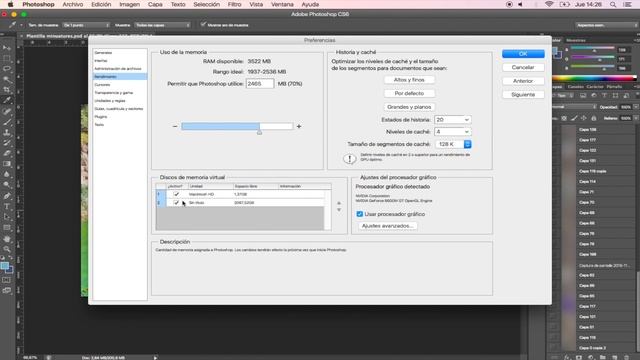
Task: Click the memory usage slider handle
Action: pyautogui.click(x=259, y=132)
